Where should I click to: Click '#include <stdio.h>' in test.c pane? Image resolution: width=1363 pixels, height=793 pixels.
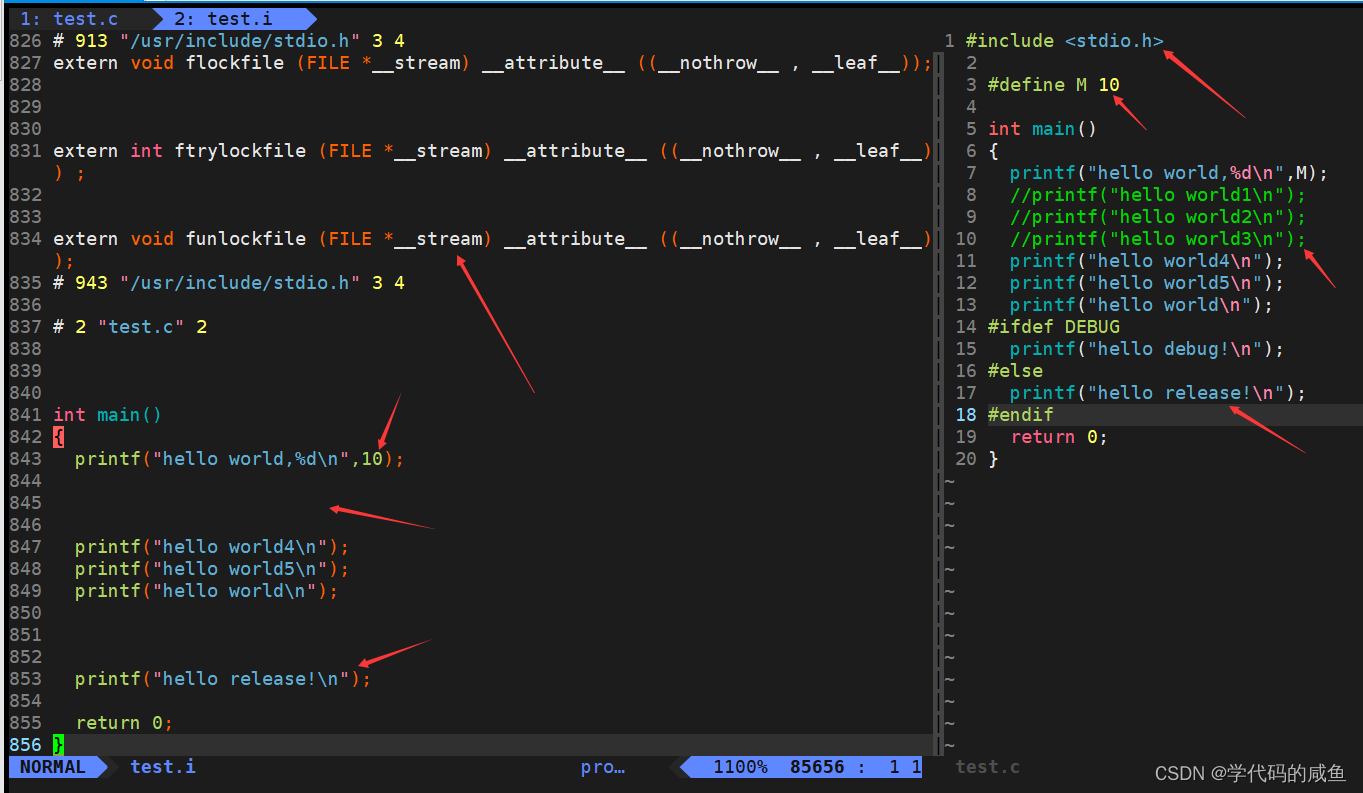coord(1065,41)
